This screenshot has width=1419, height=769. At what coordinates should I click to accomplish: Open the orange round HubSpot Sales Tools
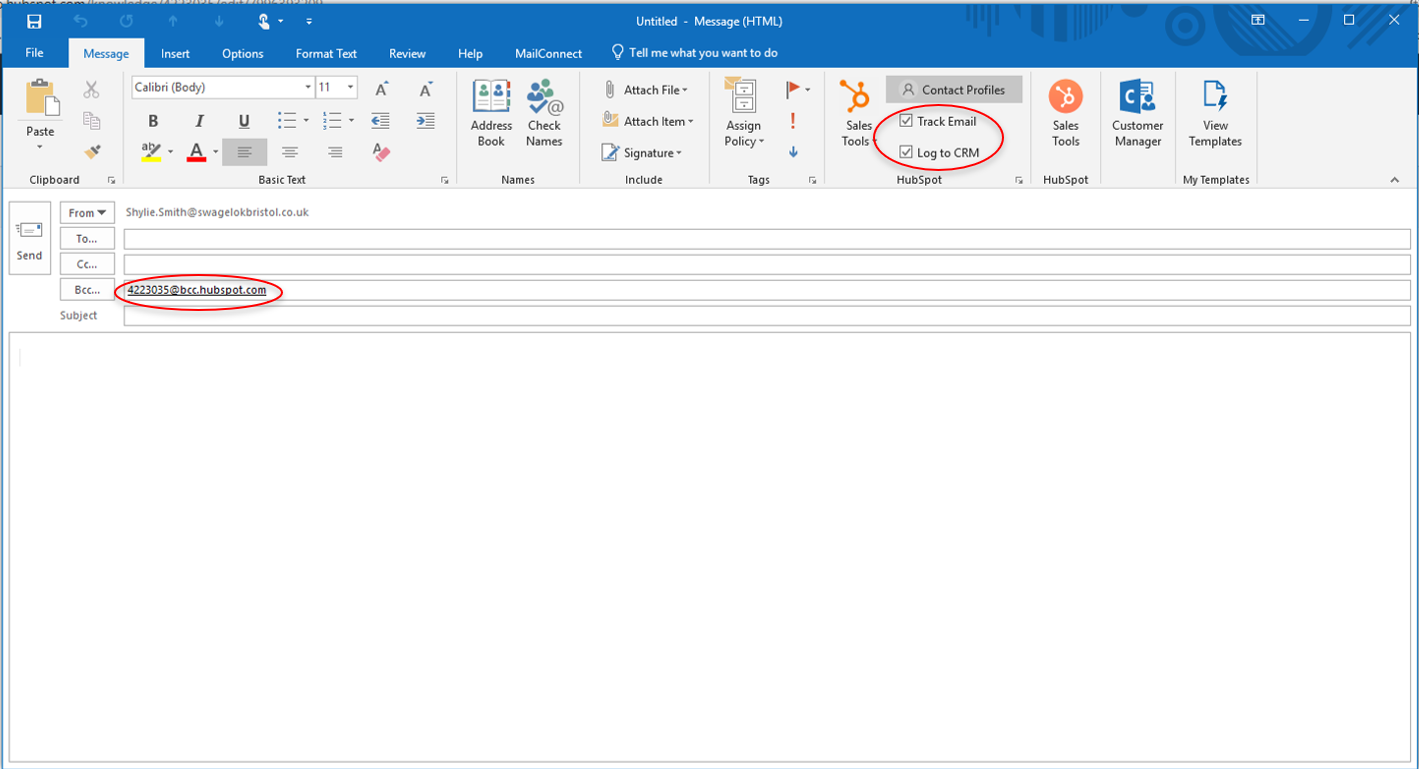(1066, 113)
